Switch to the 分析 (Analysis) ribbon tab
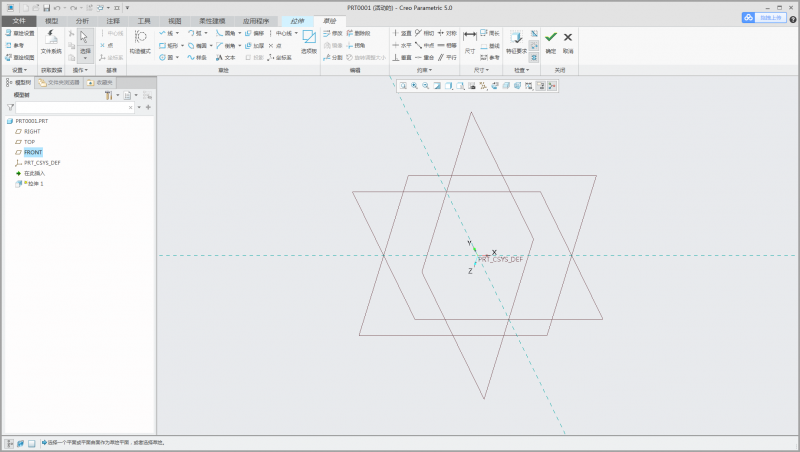This screenshot has height=452, width=800. tap(82, 21)
